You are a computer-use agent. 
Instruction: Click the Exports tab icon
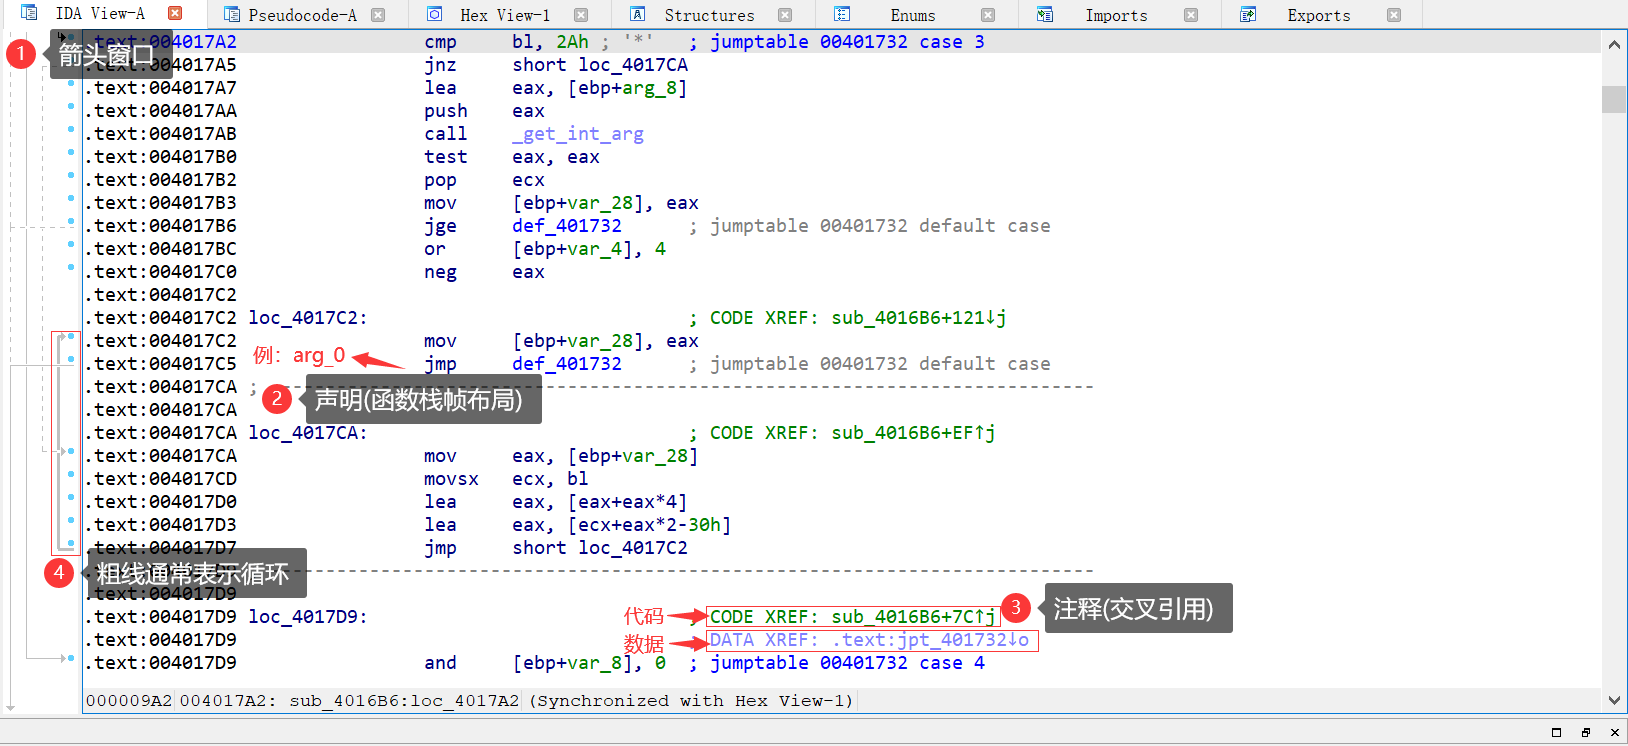click(1248, 14)
